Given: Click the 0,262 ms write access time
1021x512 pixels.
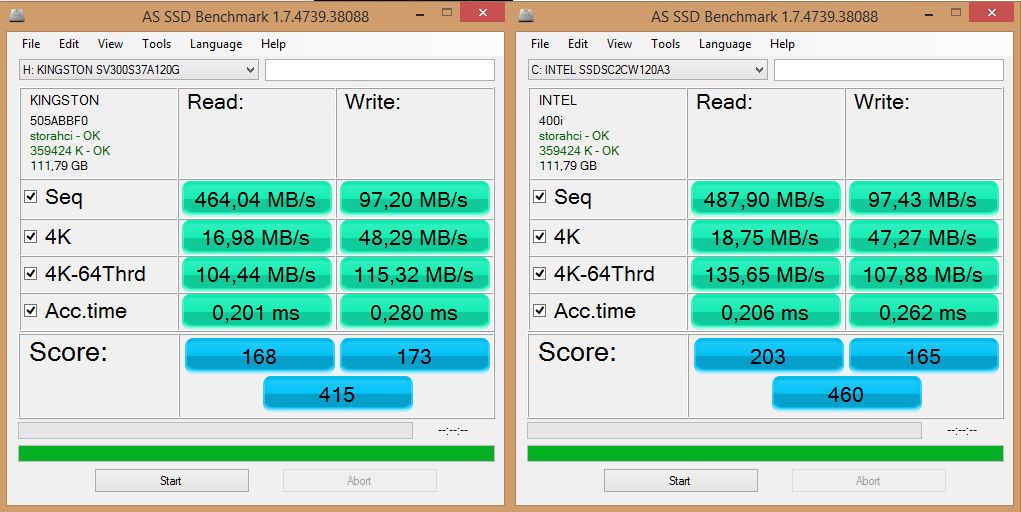Looking at the screenshot, I should (x=923, y=312).
